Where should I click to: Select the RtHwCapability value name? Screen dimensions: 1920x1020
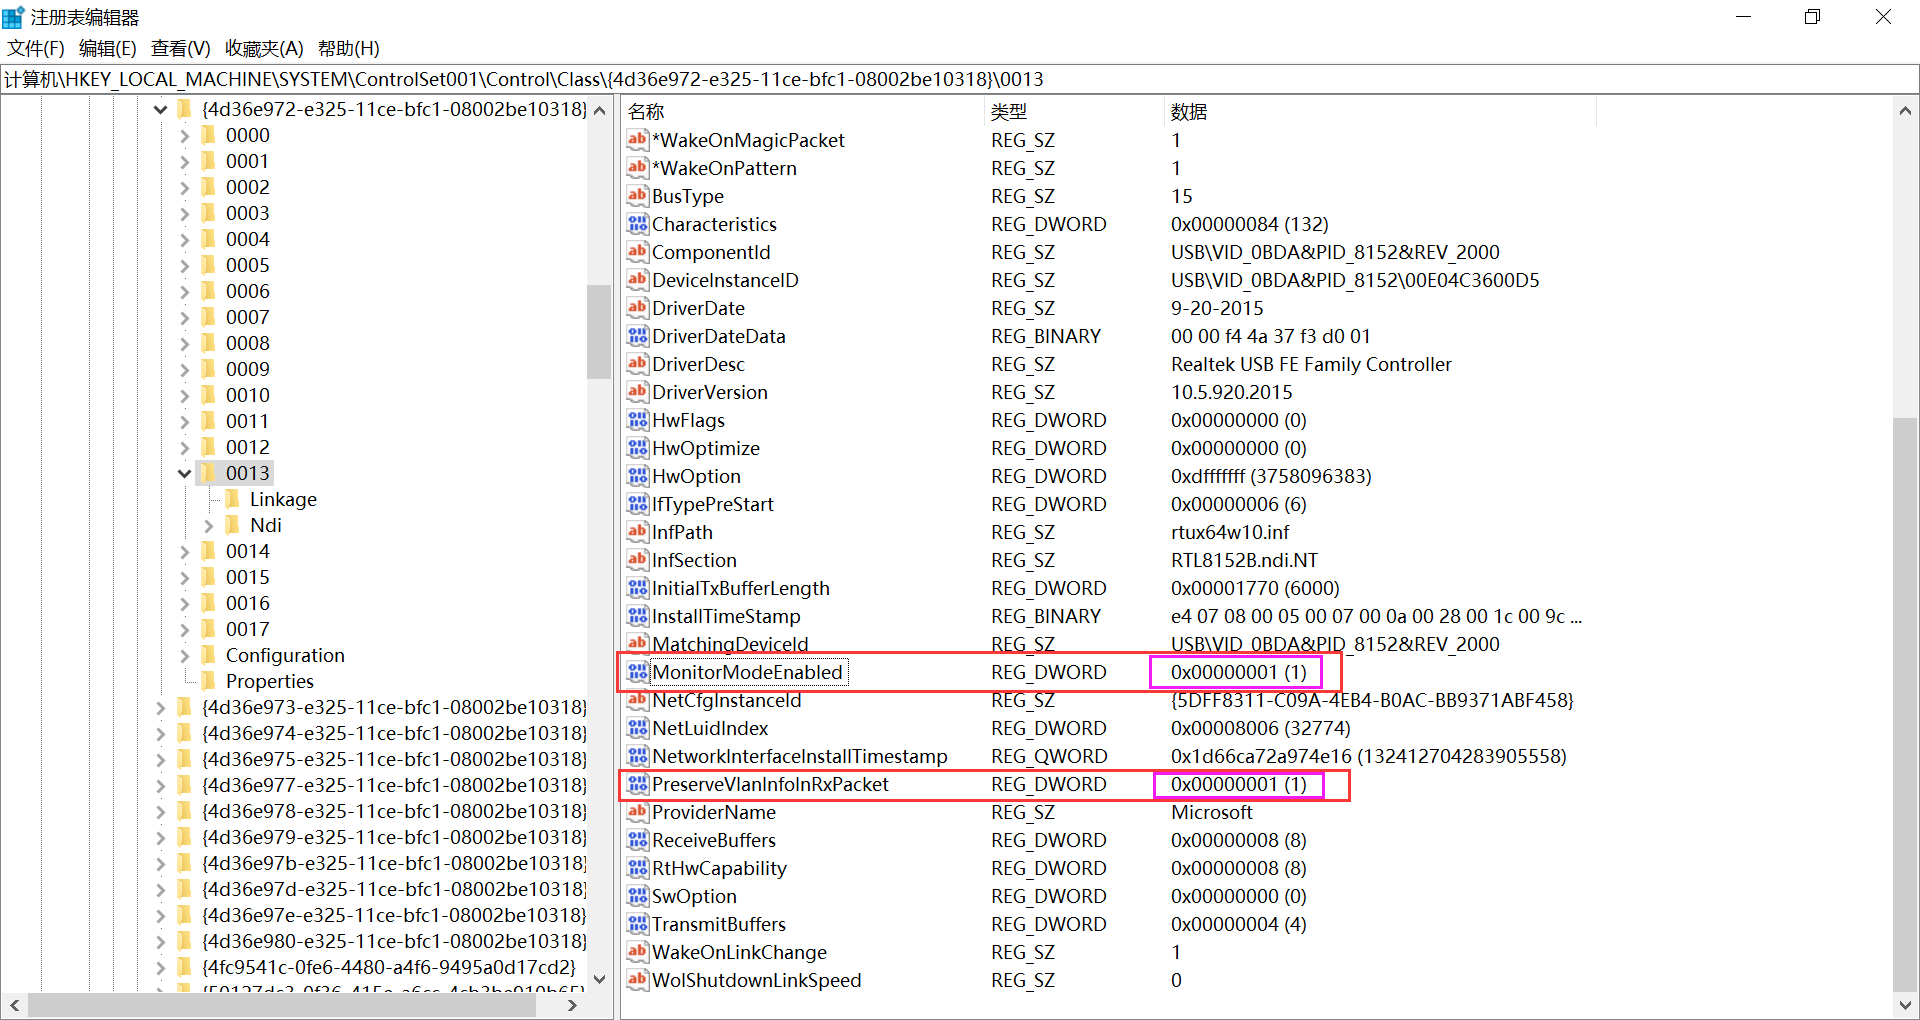(719, 868)
